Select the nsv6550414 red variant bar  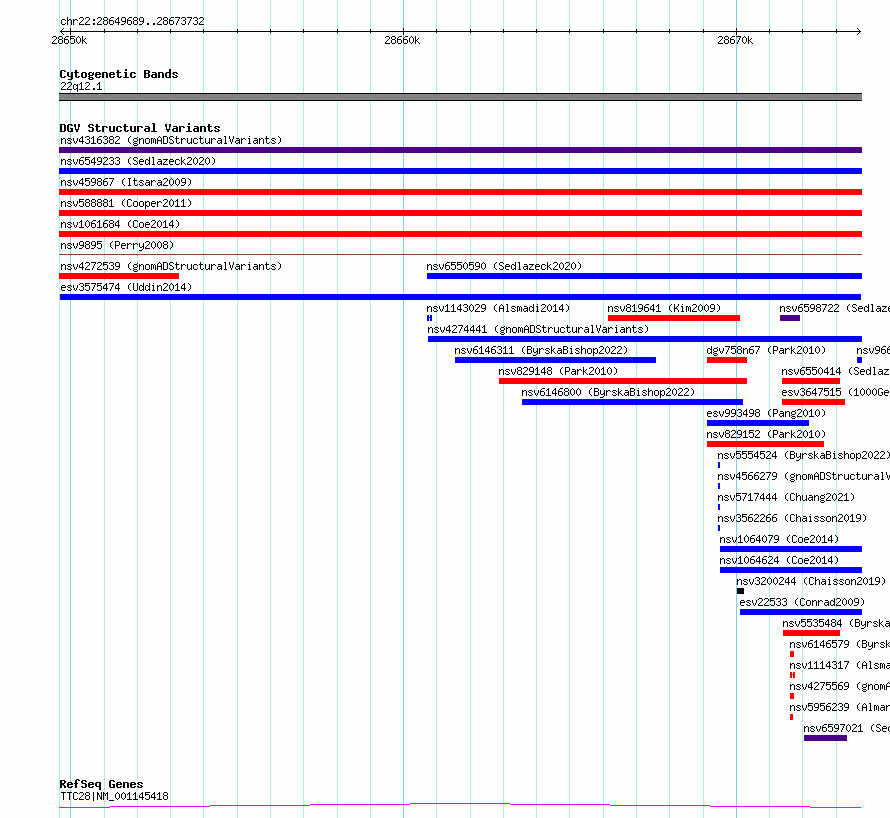coord(811,381)
